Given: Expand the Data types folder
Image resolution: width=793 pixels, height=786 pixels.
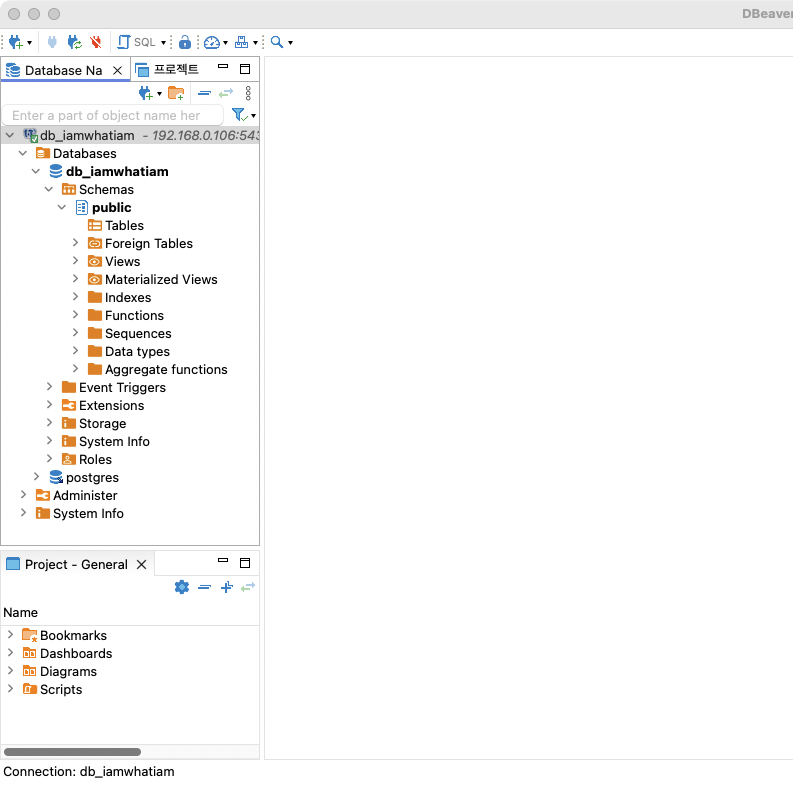Looking at the screenshot, I should coord(75,351).
